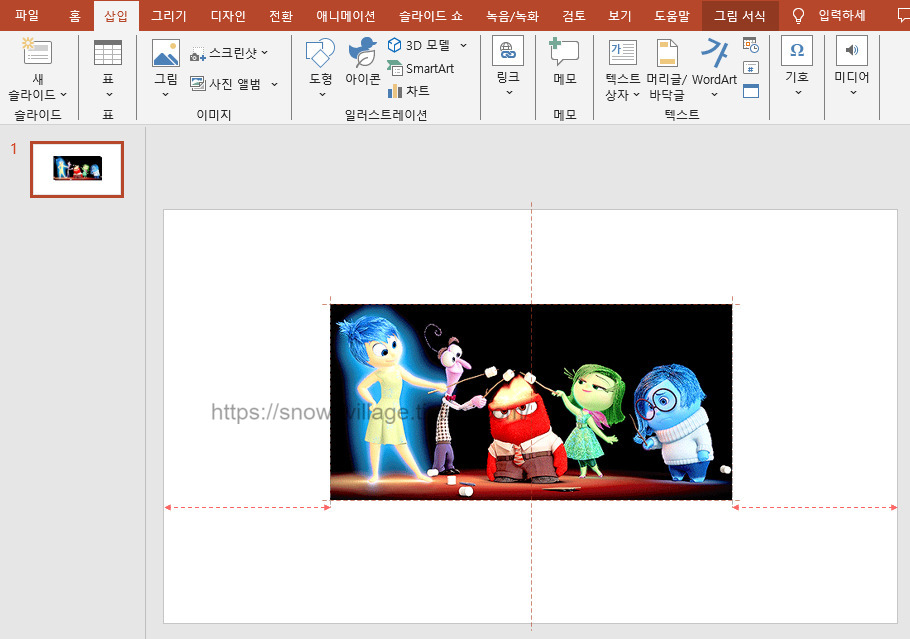
Task: Open the New Slide dropdown arrow
Action: pos(63,95)
